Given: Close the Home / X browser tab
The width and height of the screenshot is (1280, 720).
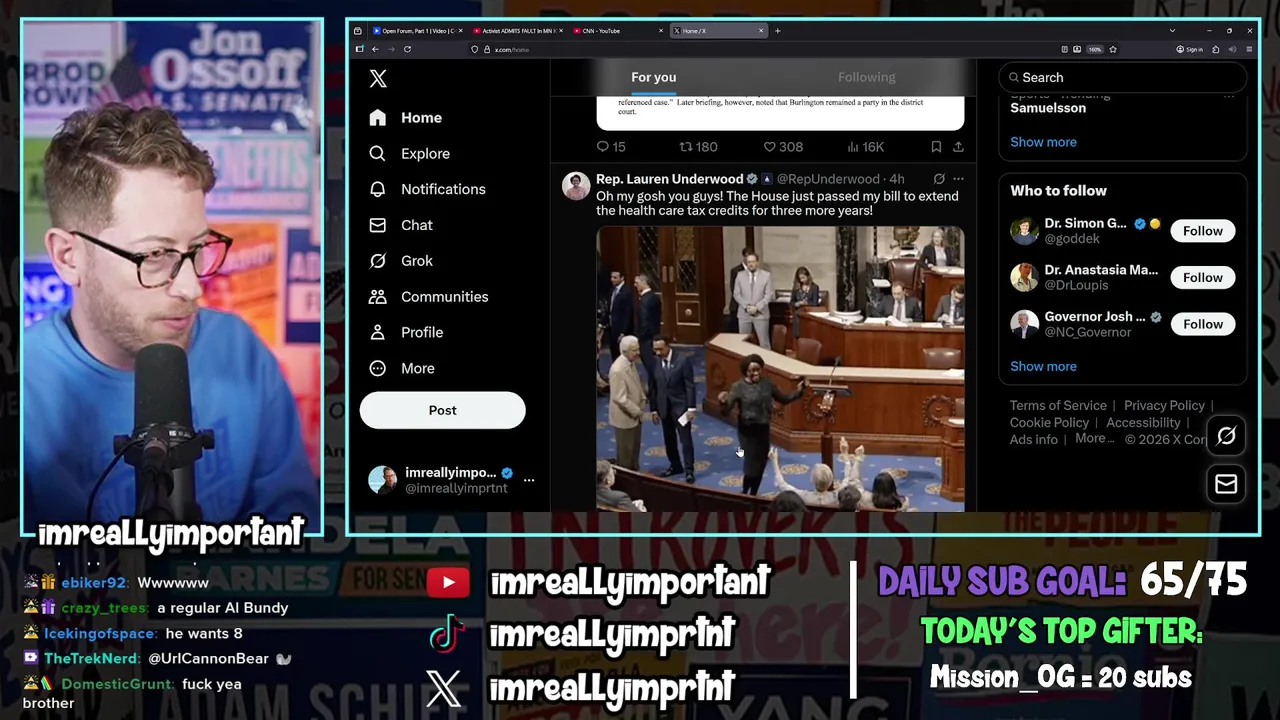Looking at the screenshot, I should (761, 31).
